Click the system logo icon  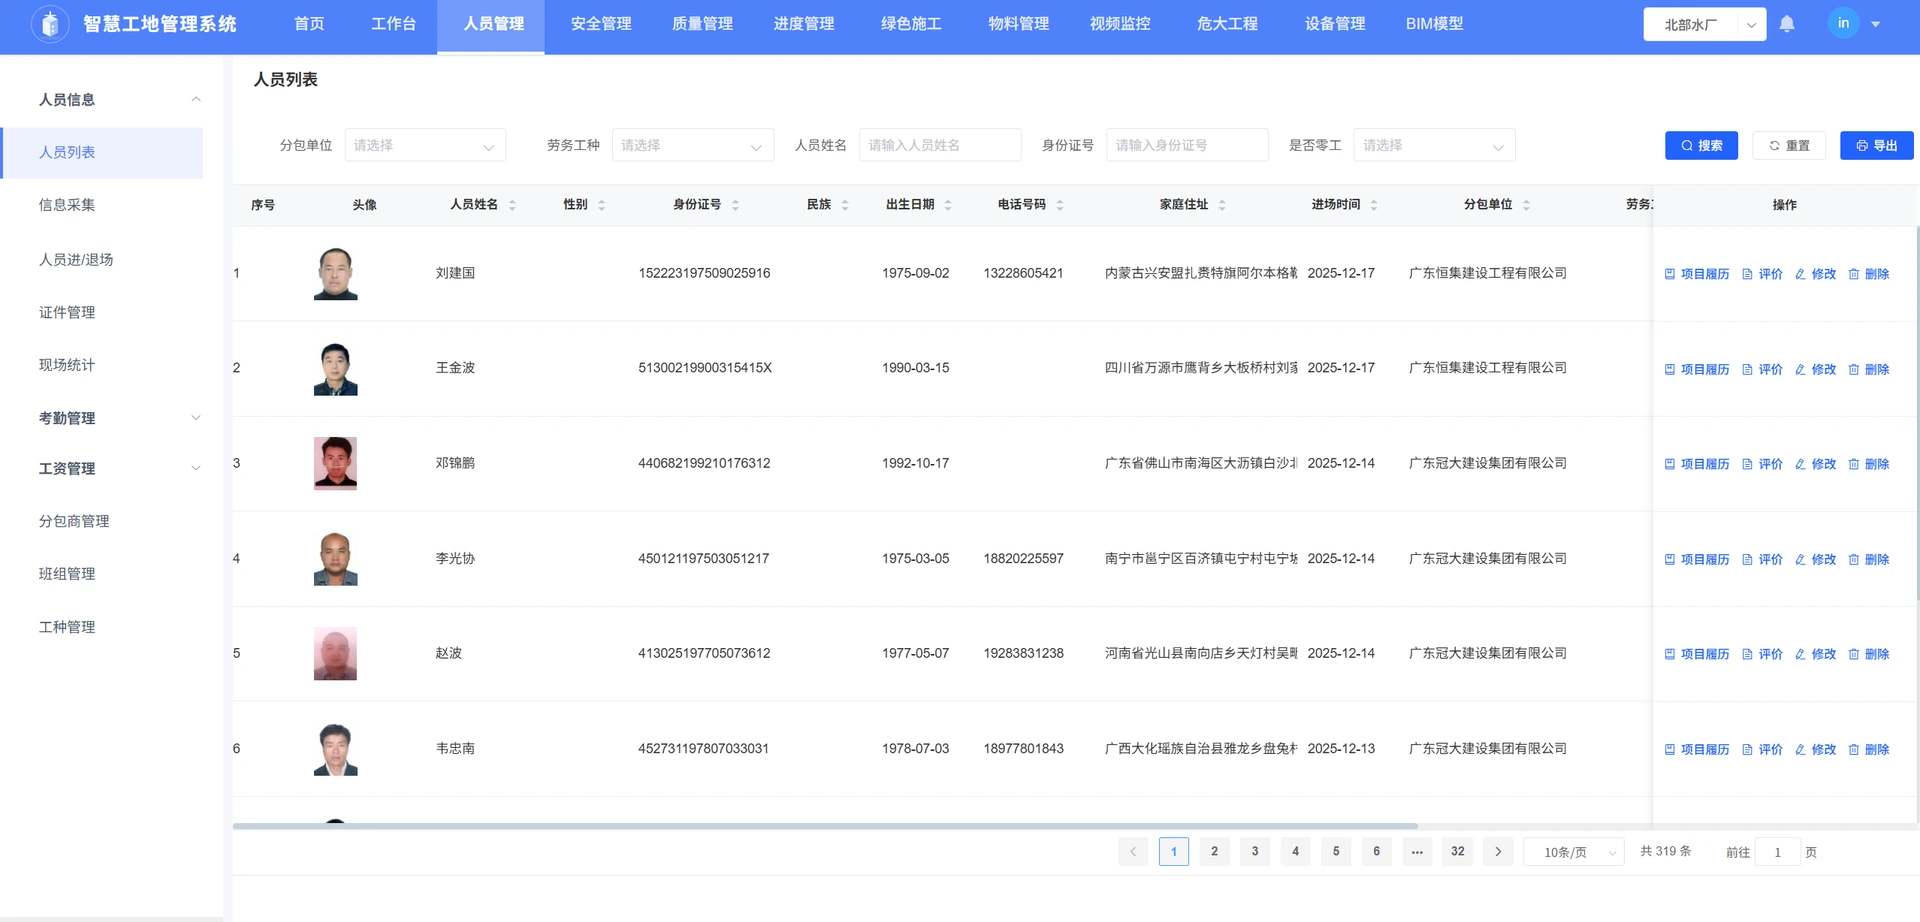50,23
